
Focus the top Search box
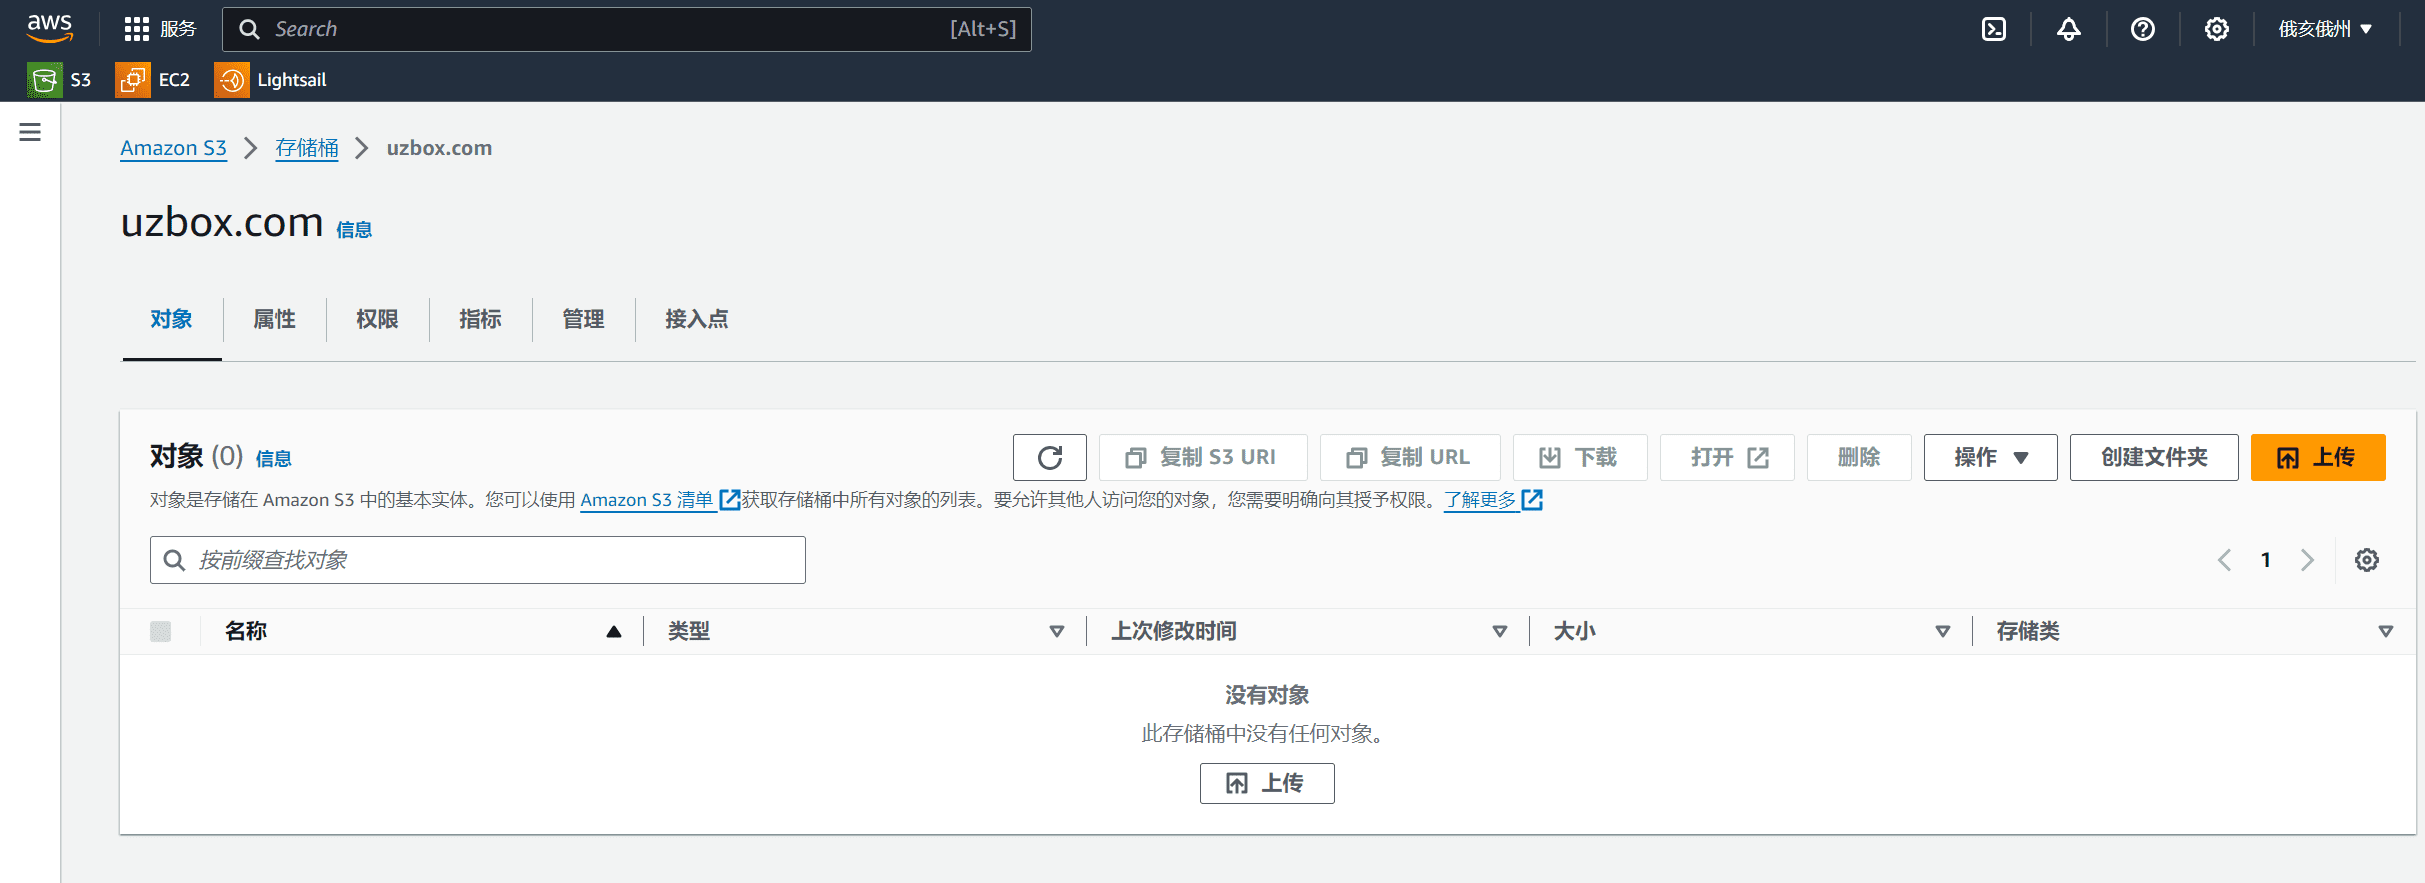tap(627, 29)
